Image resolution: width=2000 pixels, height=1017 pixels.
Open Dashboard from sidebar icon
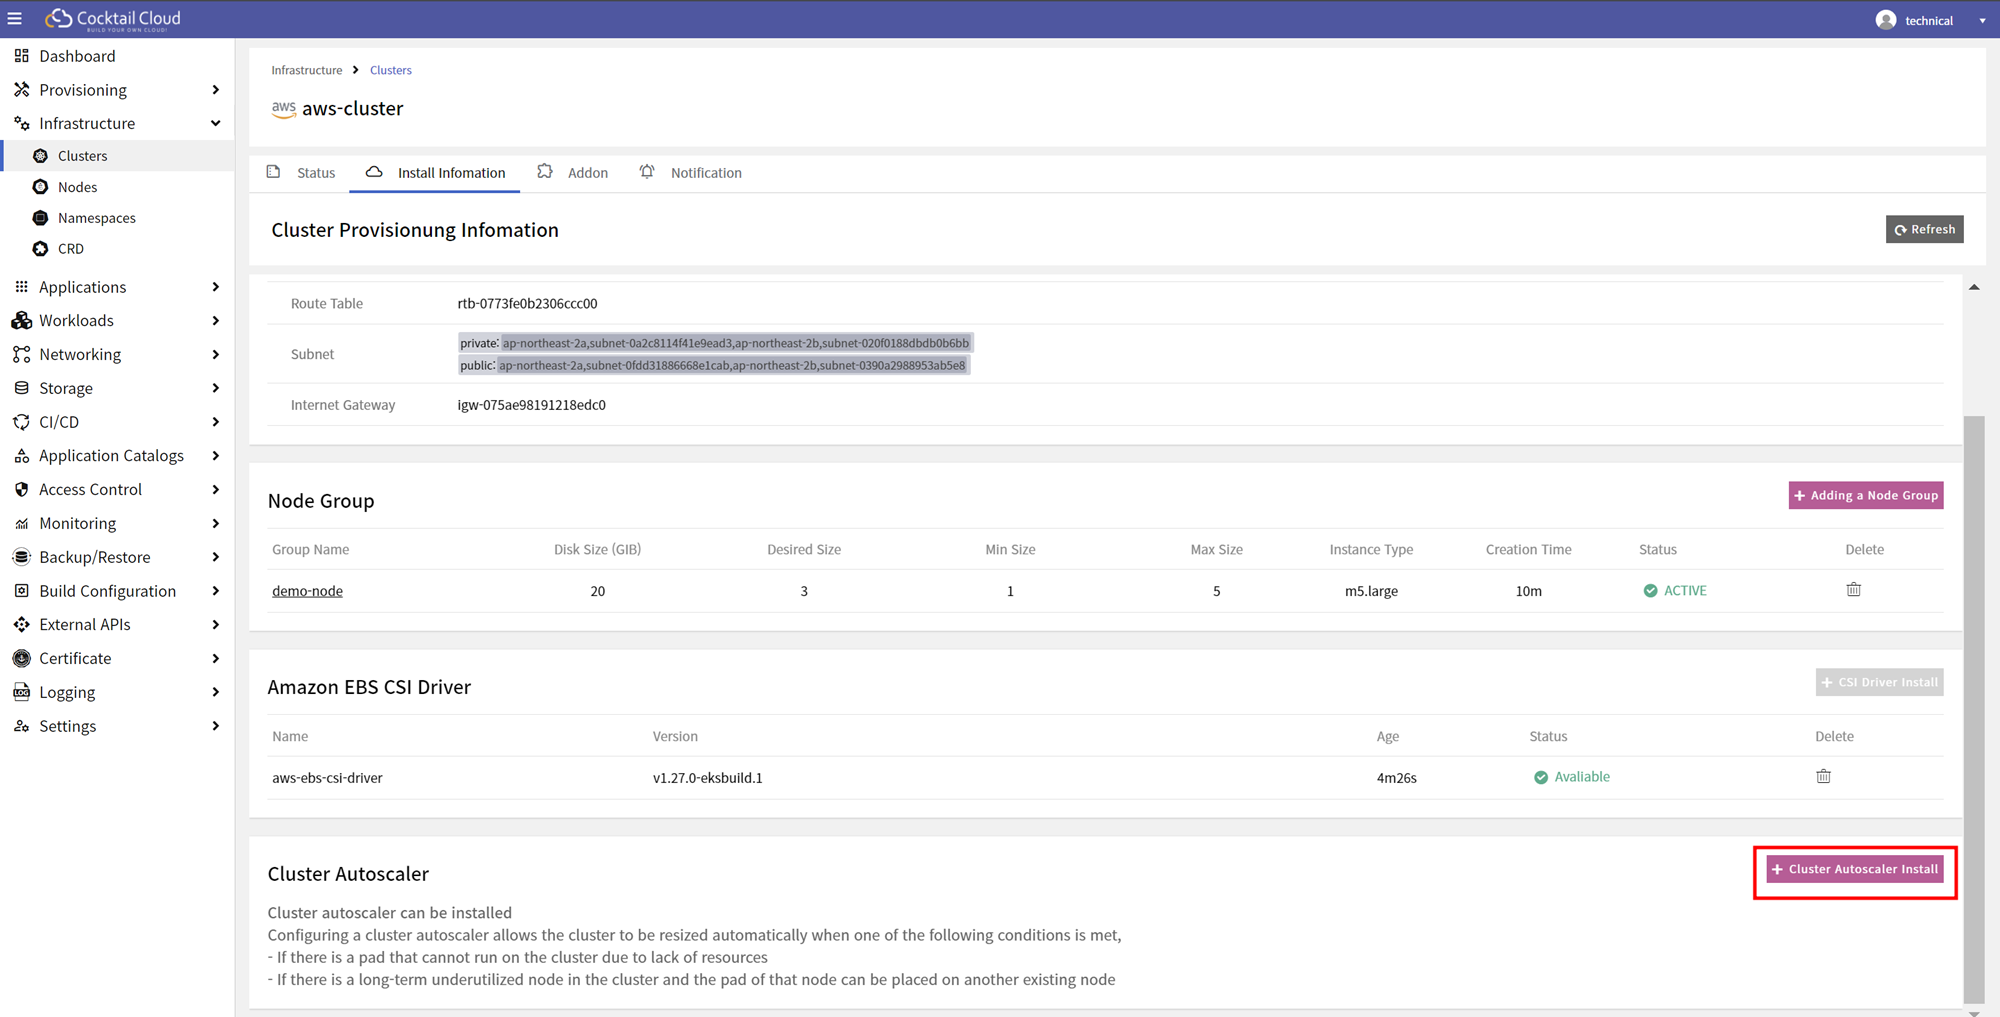(21, 56)
